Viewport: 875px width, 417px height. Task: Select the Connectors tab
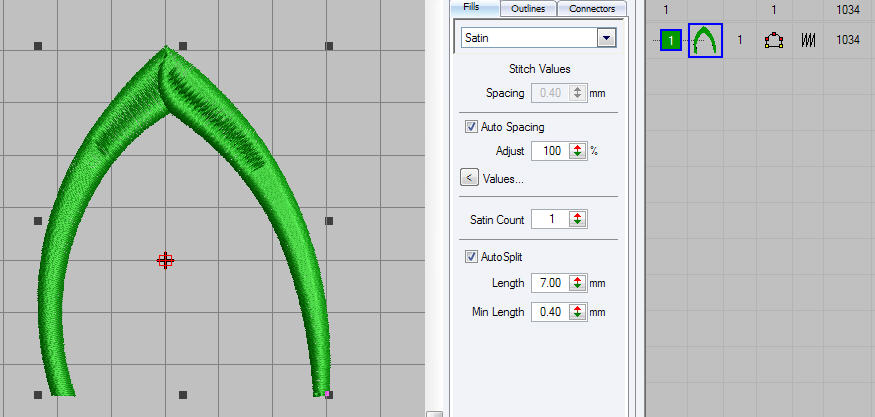(592, 9)
